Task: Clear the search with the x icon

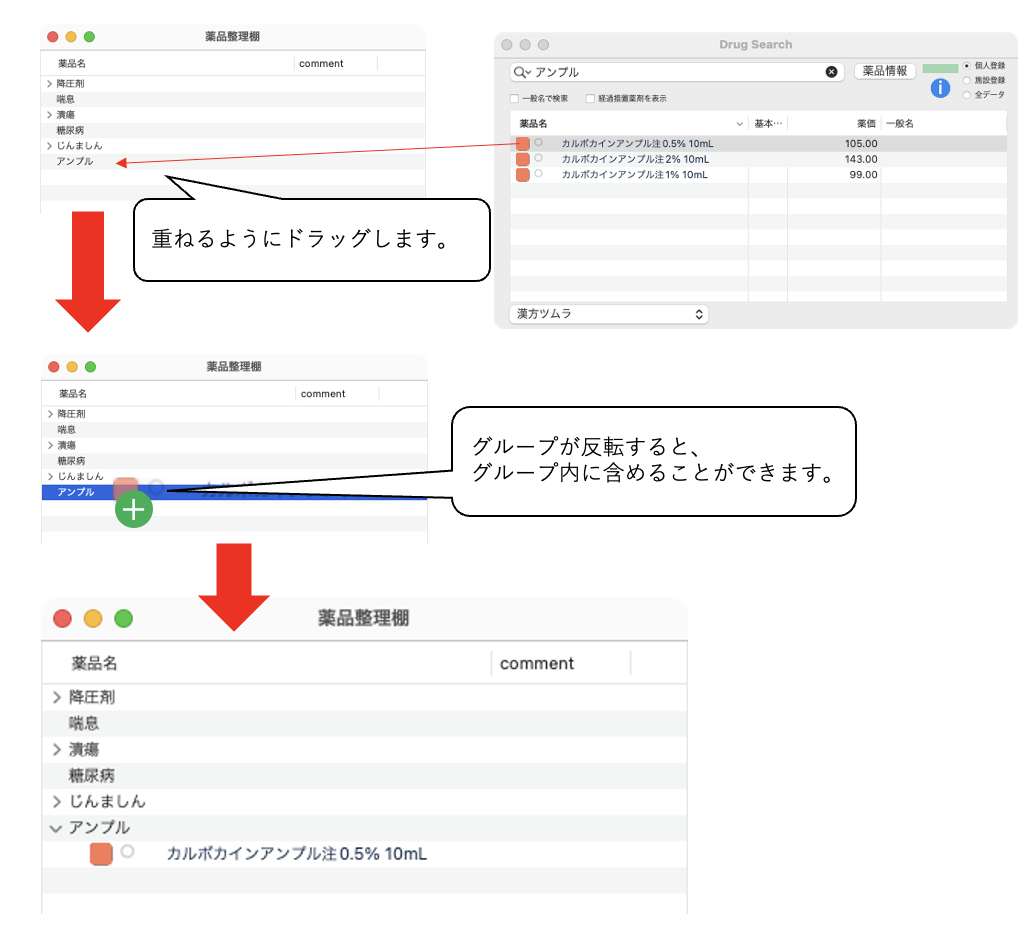Action: coord(829,70)
